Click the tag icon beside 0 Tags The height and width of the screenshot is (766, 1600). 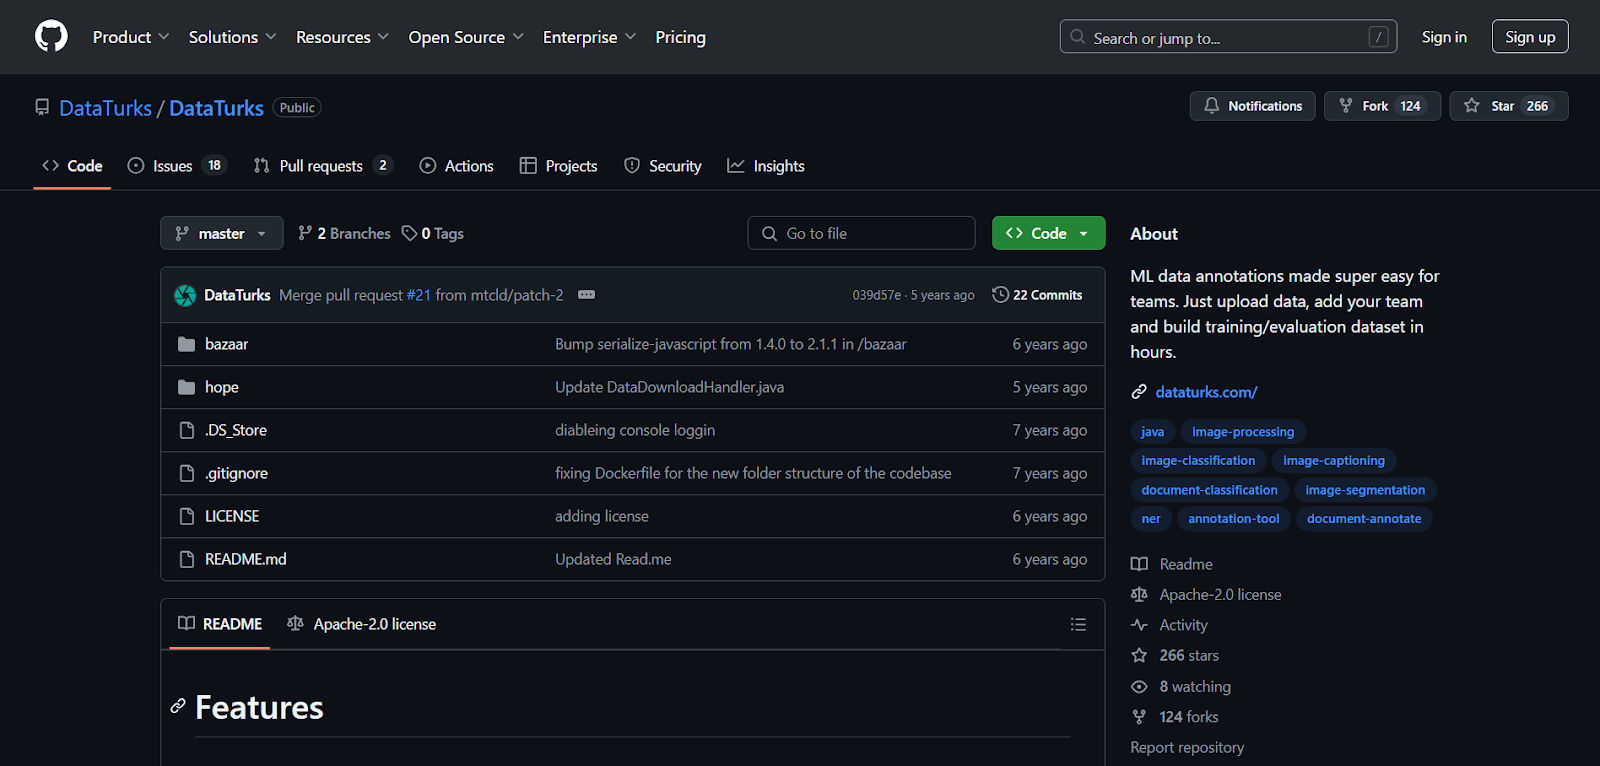pos(409,233)
